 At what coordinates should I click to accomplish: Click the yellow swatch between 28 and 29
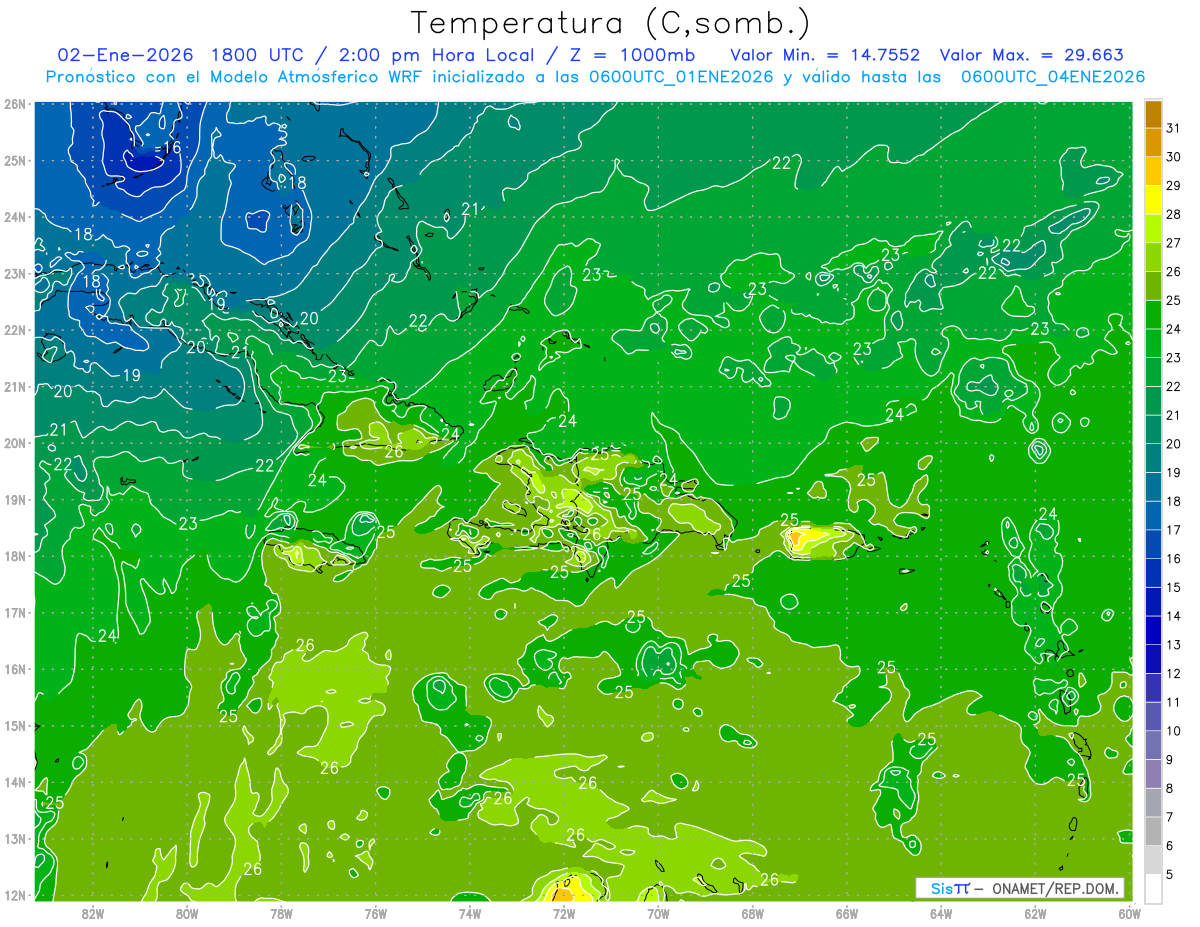click(1153, 200)
